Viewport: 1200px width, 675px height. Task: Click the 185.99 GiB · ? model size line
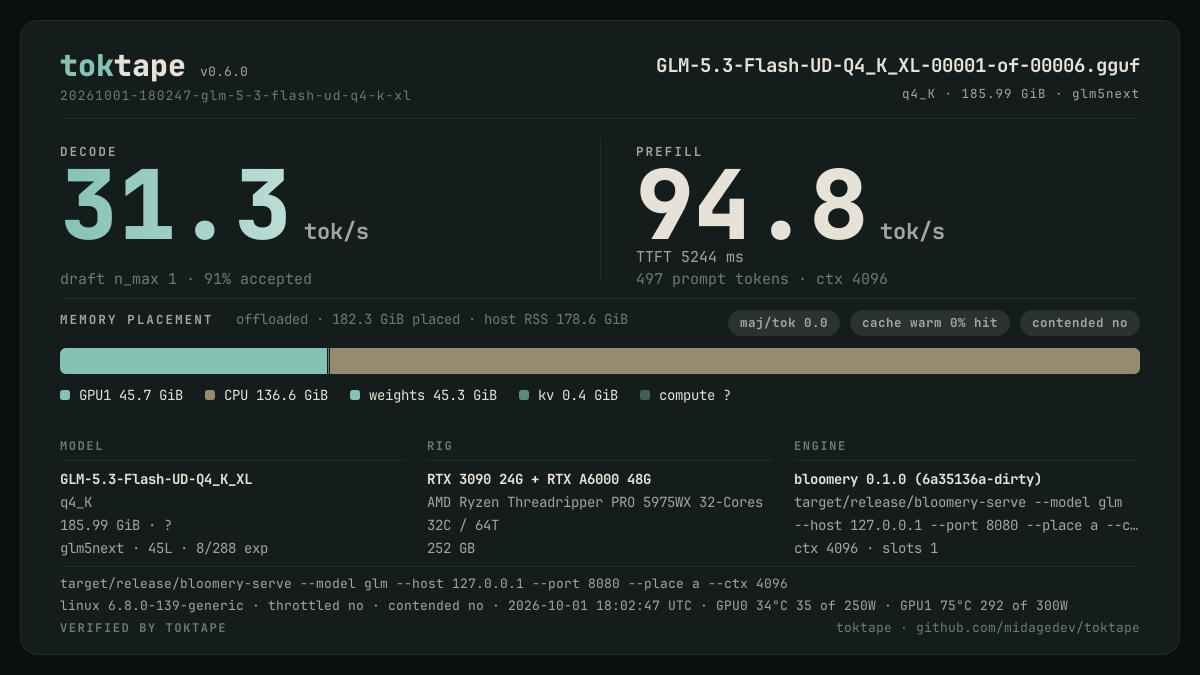pyautogui.click(x=116, y=526)
